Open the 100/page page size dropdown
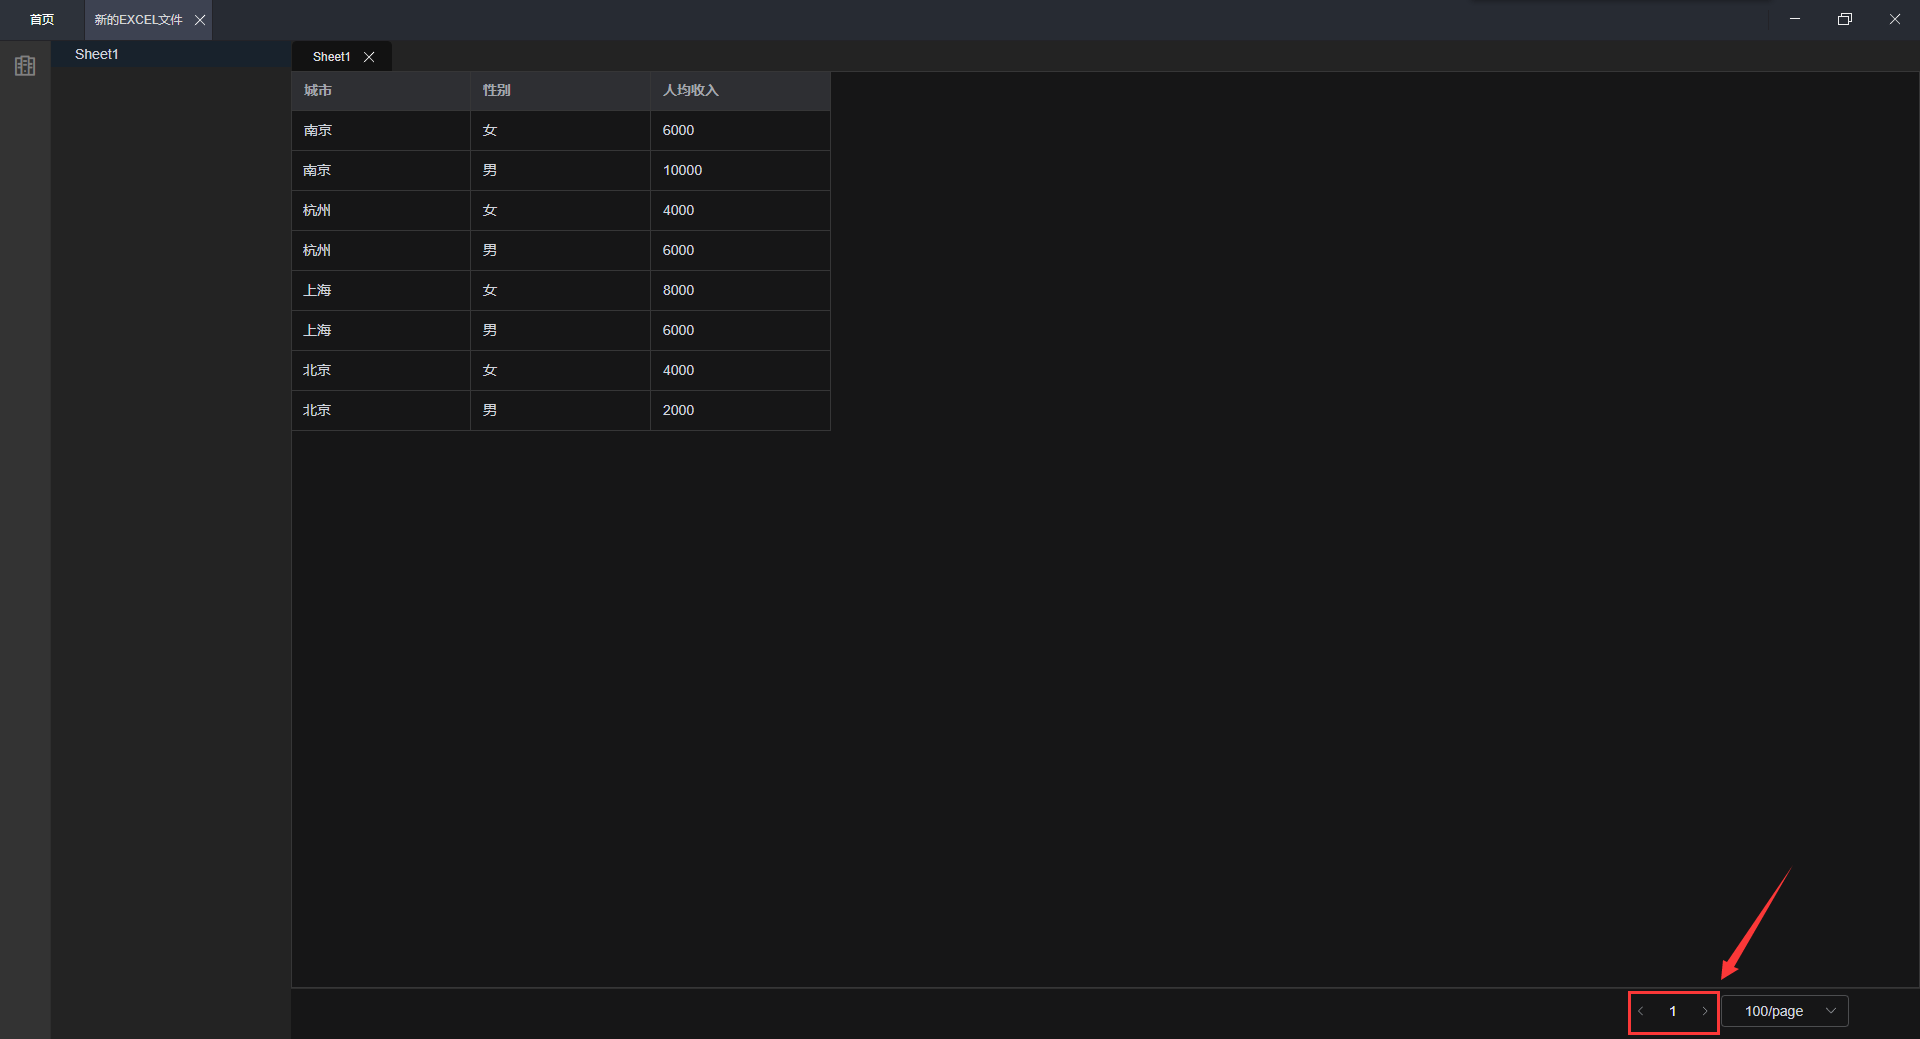1920x1039 pixels. tap(1786, 1011)
